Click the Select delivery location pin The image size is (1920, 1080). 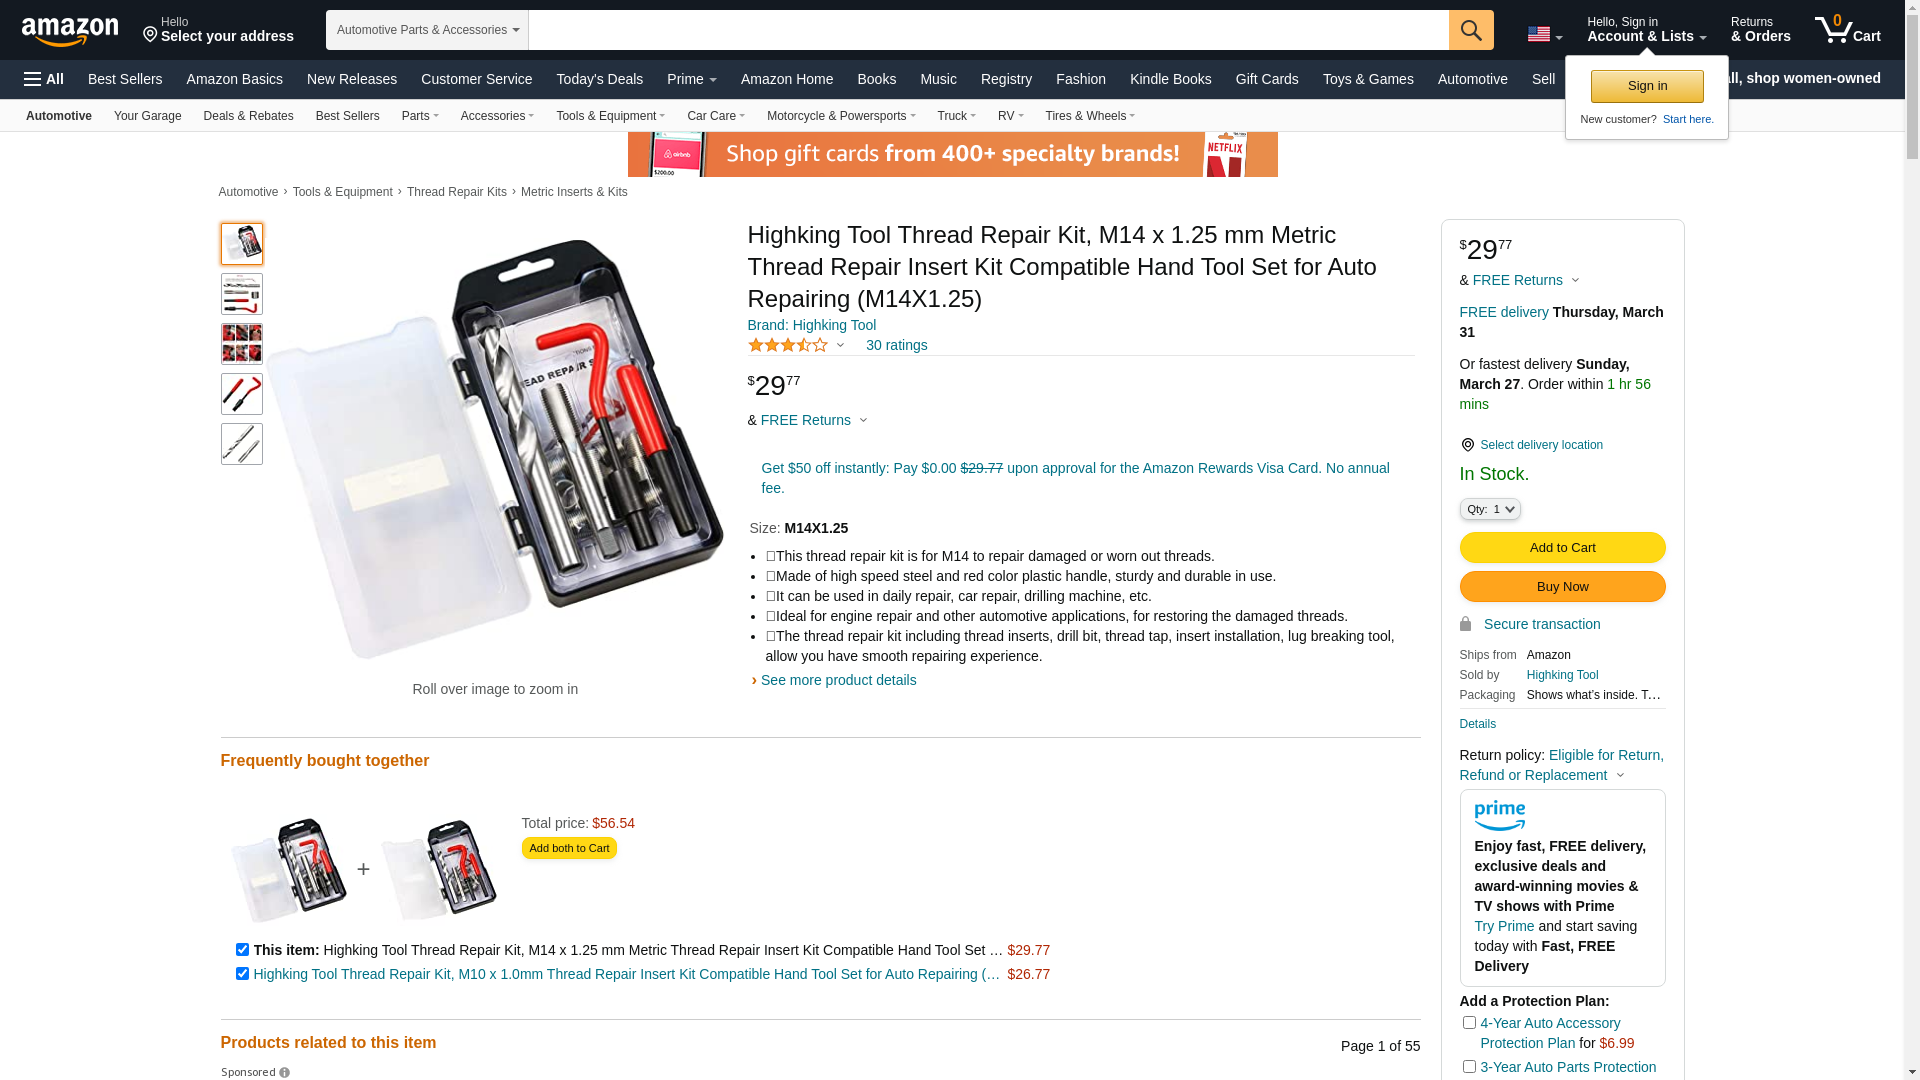(x=1467, y=445)
